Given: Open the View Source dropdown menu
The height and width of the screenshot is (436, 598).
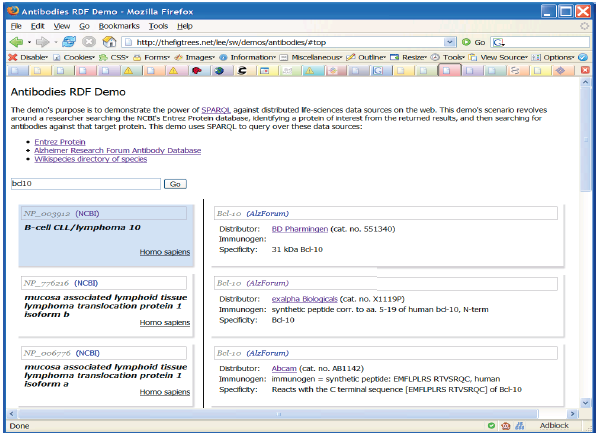Looking at the screenshot, I should (x=498, y=57).
